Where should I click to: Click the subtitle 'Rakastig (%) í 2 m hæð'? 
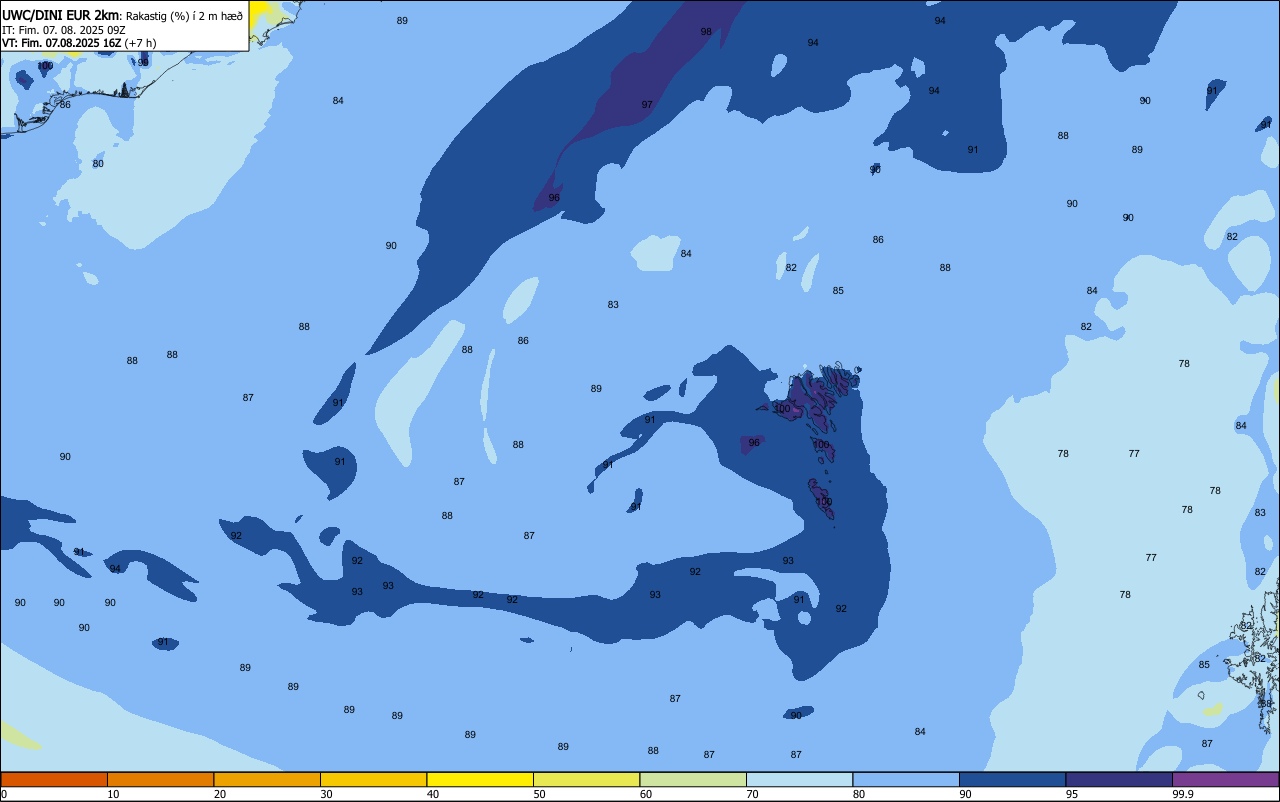pos(184,16)
